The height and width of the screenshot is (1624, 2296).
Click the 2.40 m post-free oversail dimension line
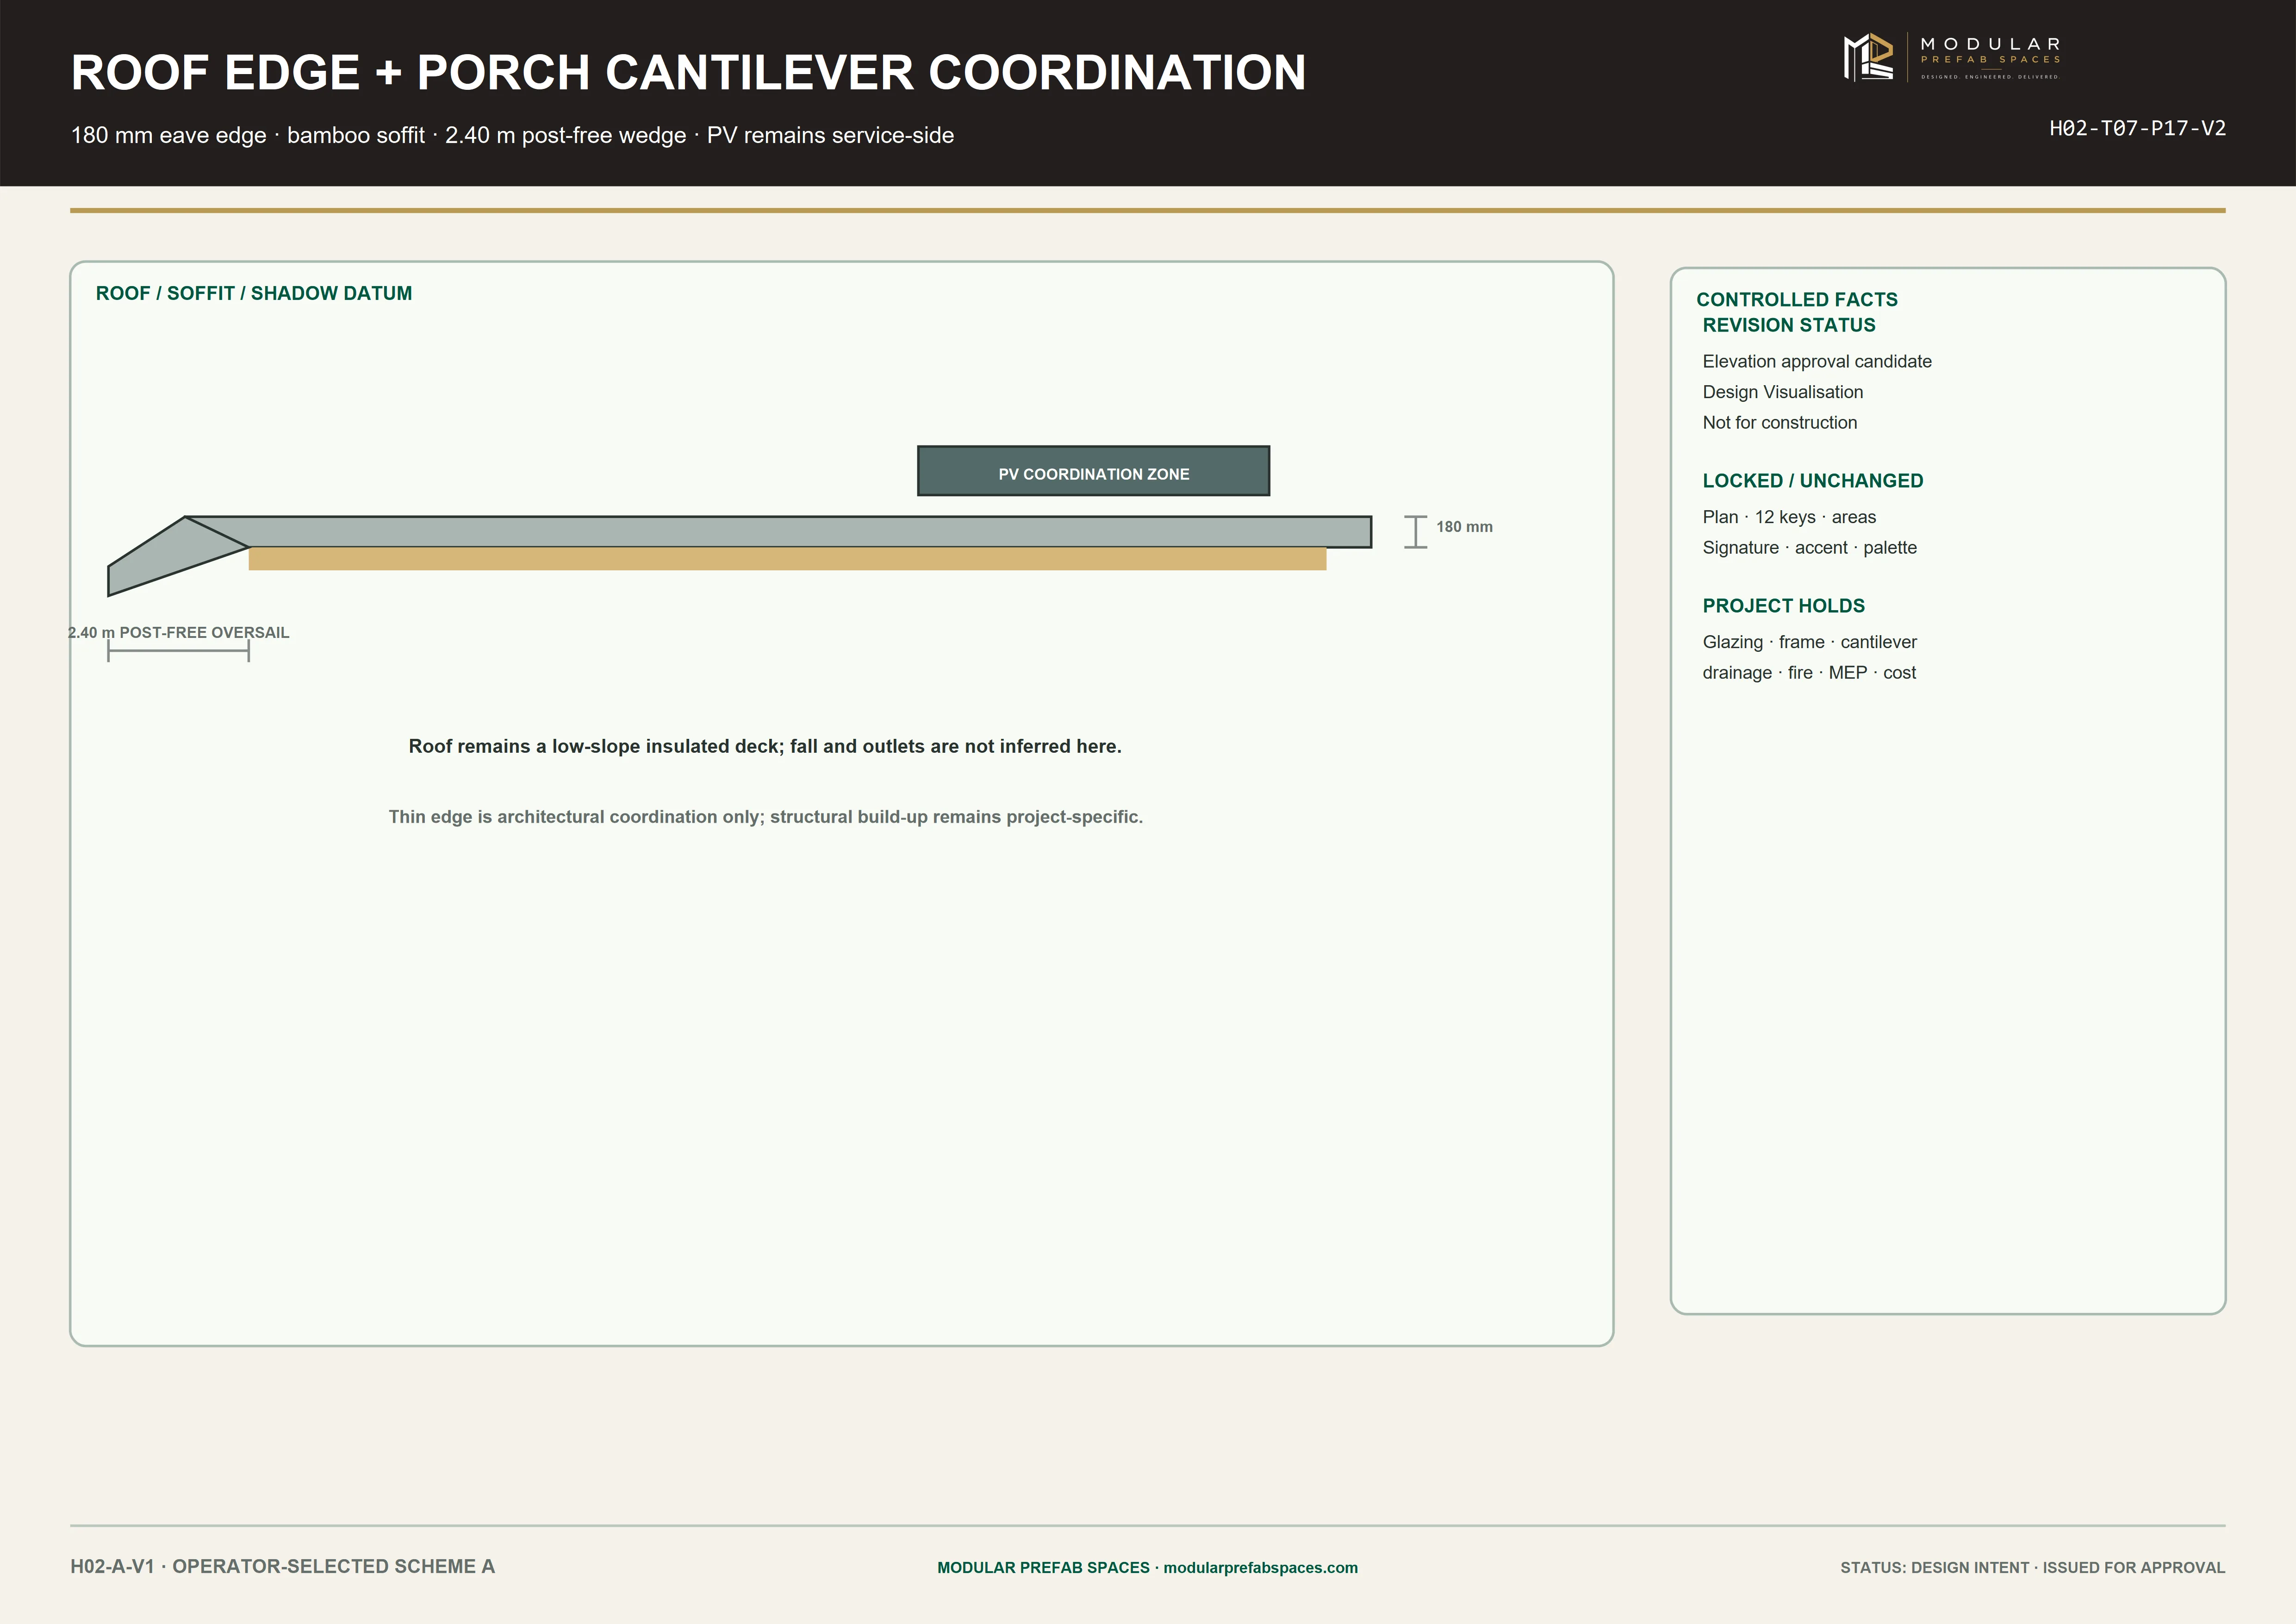[x=178, y=651]
